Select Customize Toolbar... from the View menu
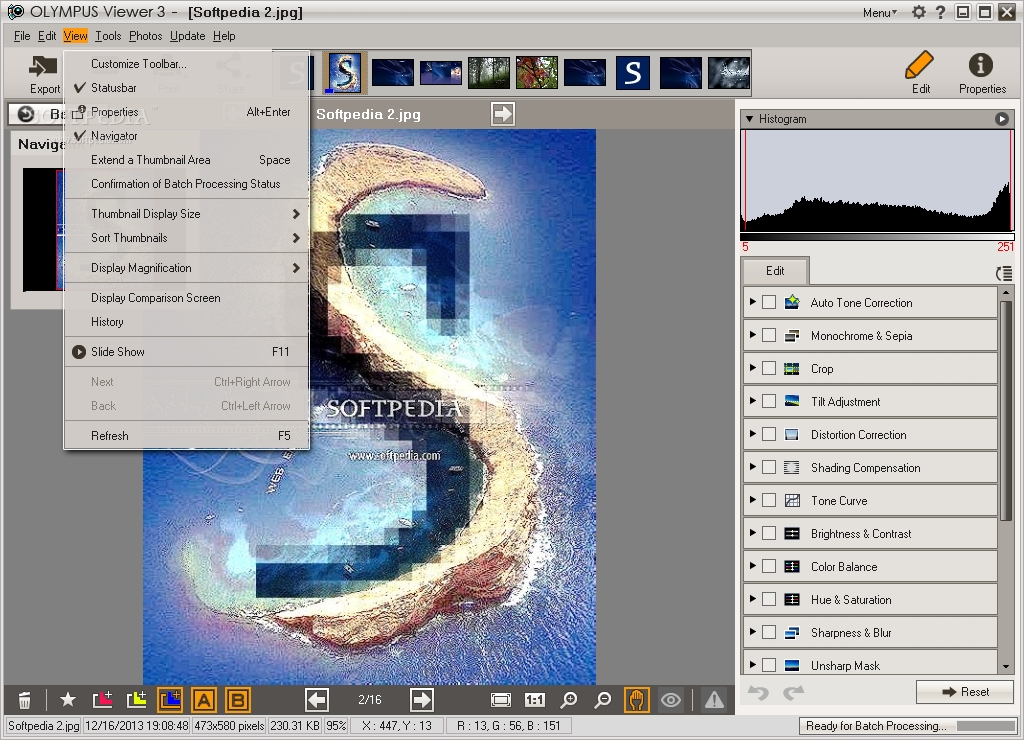 coord(186,63)
